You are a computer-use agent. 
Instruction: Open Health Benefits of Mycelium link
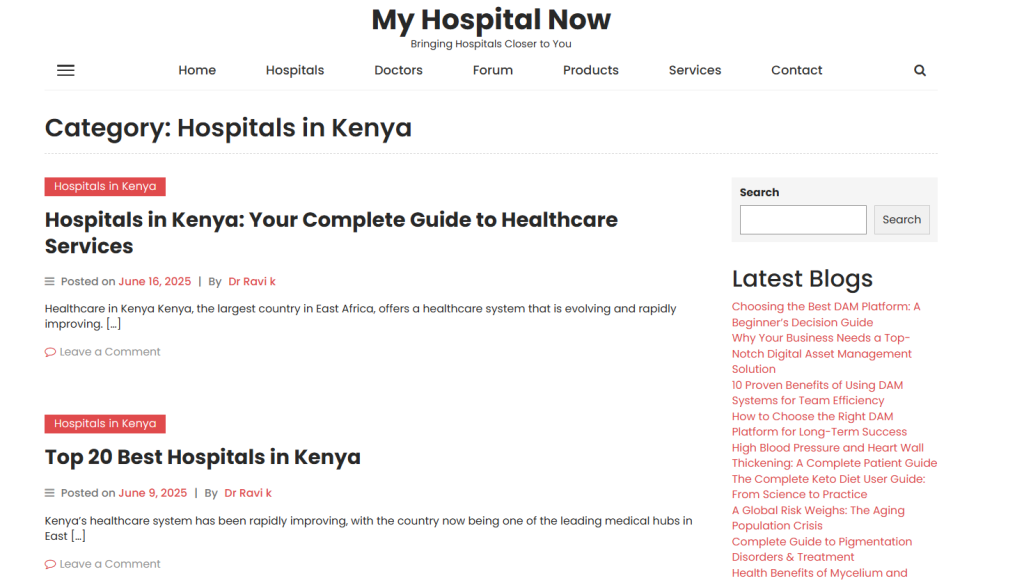[x=820, y=573]
